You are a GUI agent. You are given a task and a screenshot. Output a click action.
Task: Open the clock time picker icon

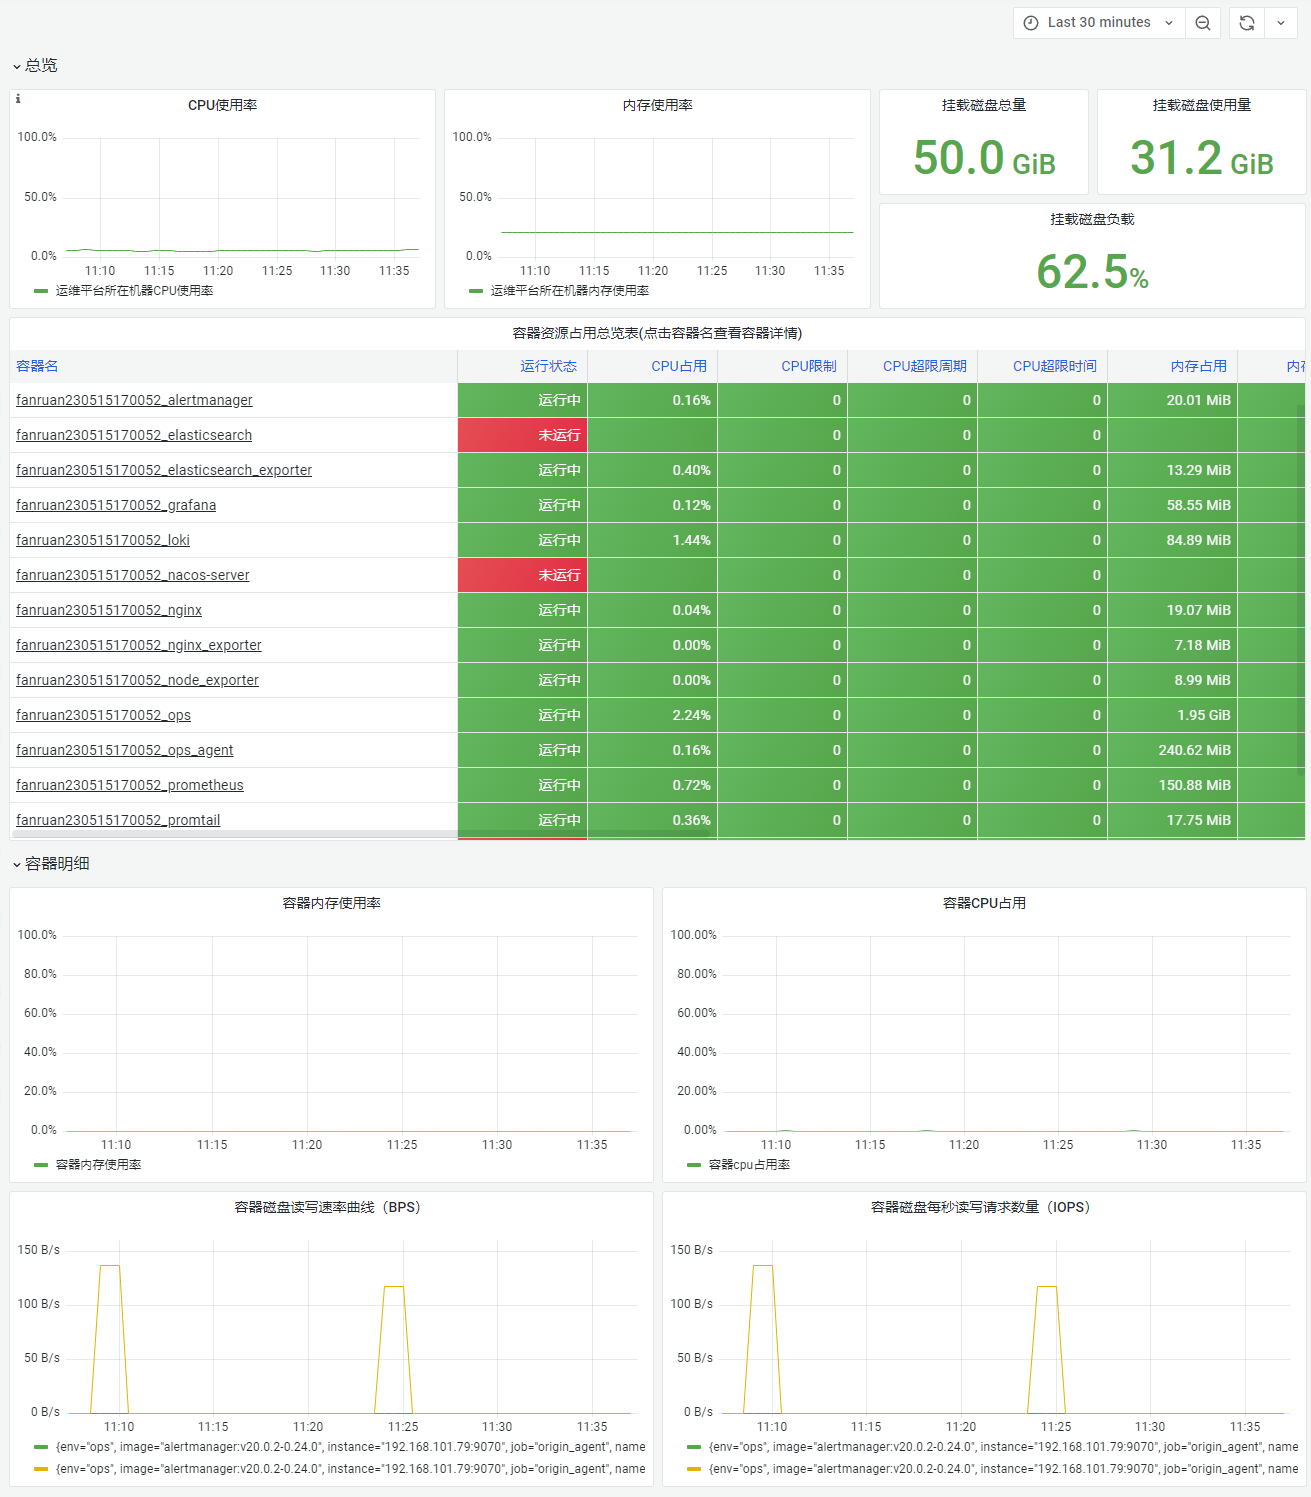coord(1031,23)
